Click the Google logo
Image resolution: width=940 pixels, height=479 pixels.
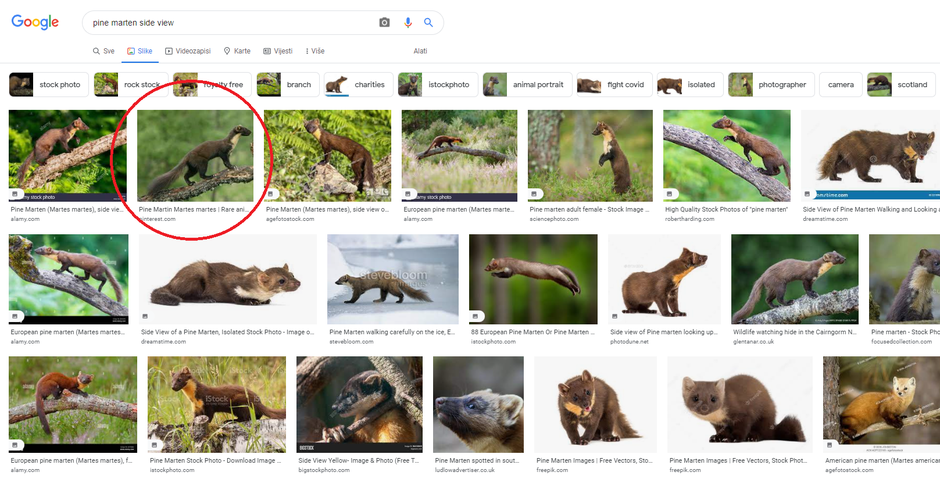point(34,22)
